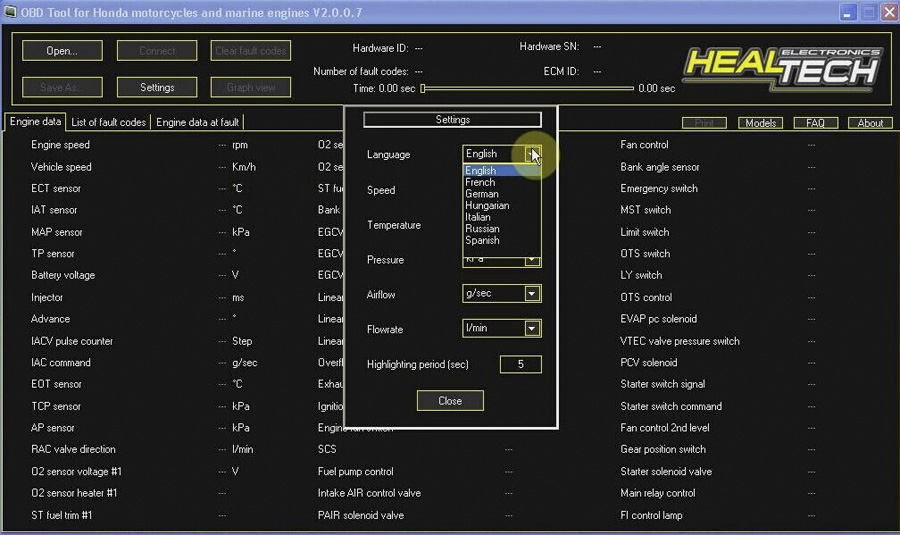Pick Spanish from the language list
Viewport: 900px width, 535px height.
pos(482,241)
